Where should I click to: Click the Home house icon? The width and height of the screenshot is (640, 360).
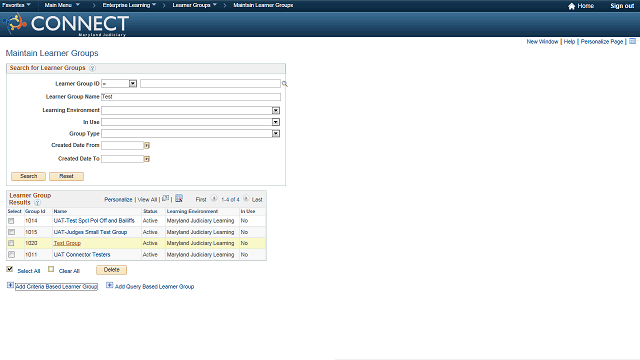coord(571,6)
